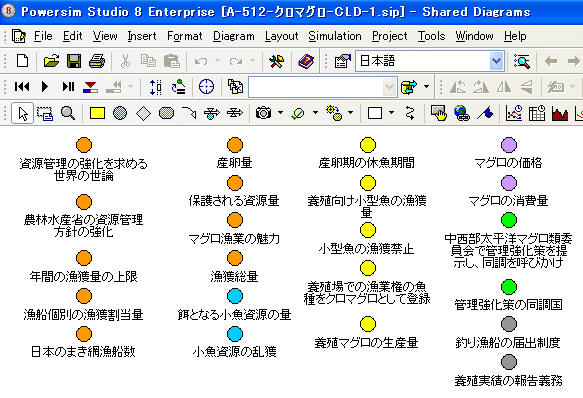Expand the 日本語 language dropdown
This screenshot has height=398, width=583.
tap(496, 61)
